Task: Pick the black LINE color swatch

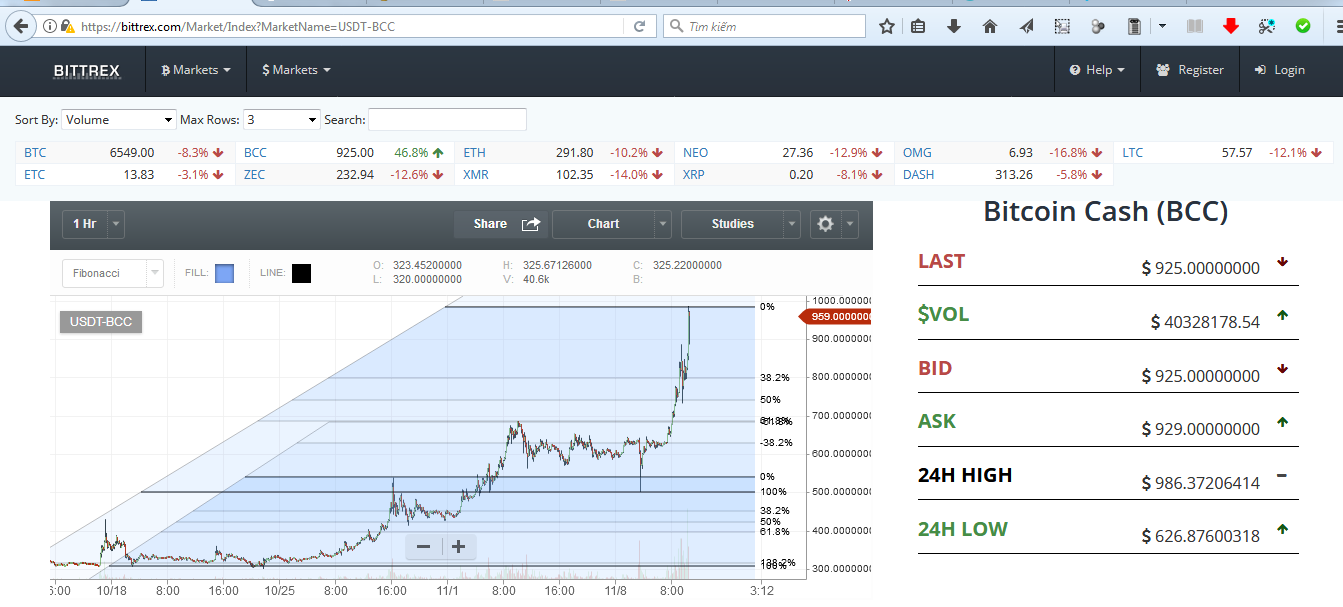Action: pos(301,273)
